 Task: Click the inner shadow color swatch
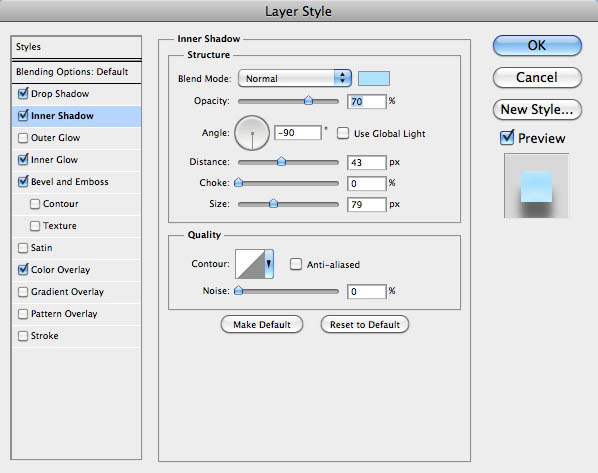(374, 79)
